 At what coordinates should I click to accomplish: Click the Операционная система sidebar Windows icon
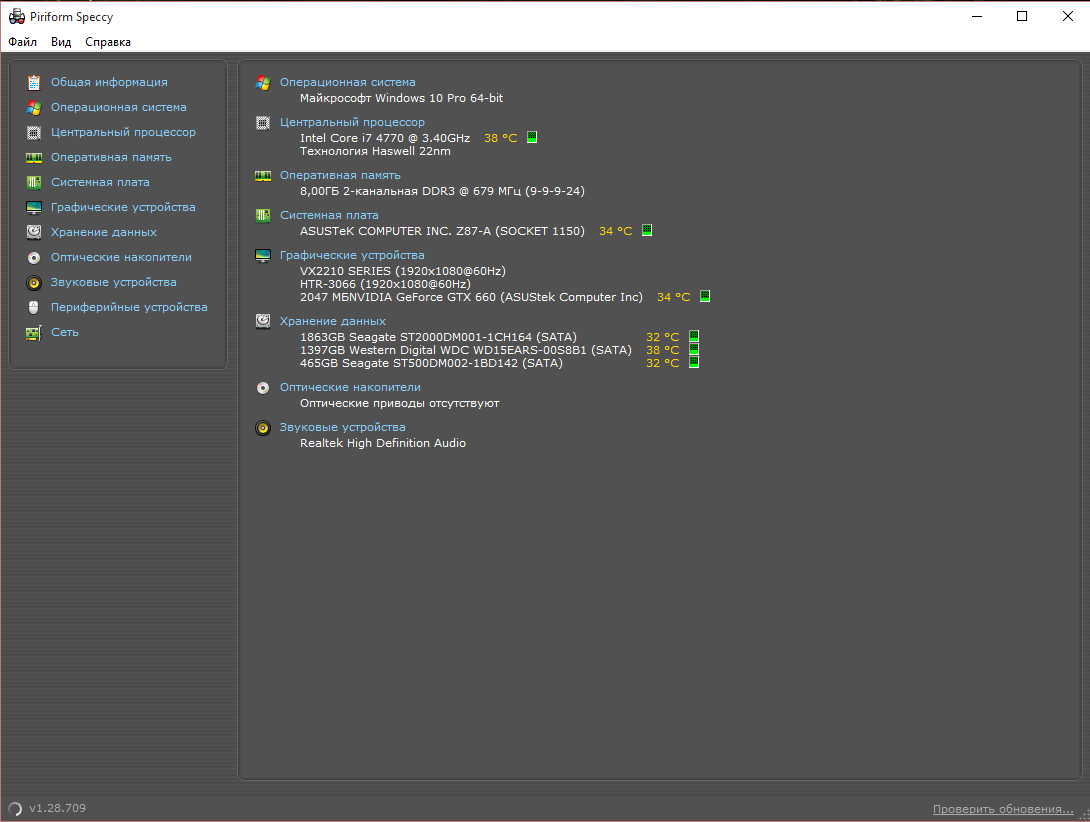point(33,108)
